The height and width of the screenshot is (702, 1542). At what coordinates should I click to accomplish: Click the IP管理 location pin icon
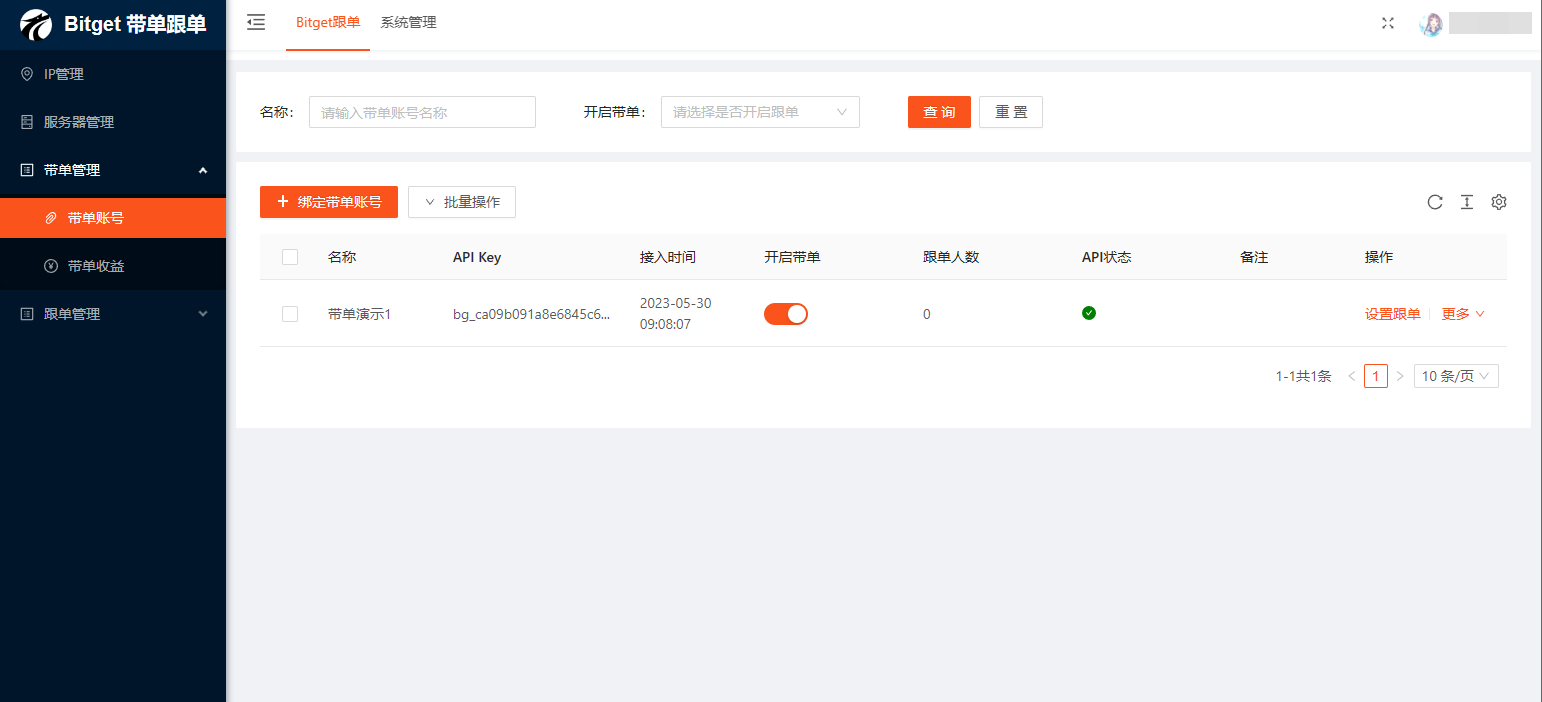27,74
